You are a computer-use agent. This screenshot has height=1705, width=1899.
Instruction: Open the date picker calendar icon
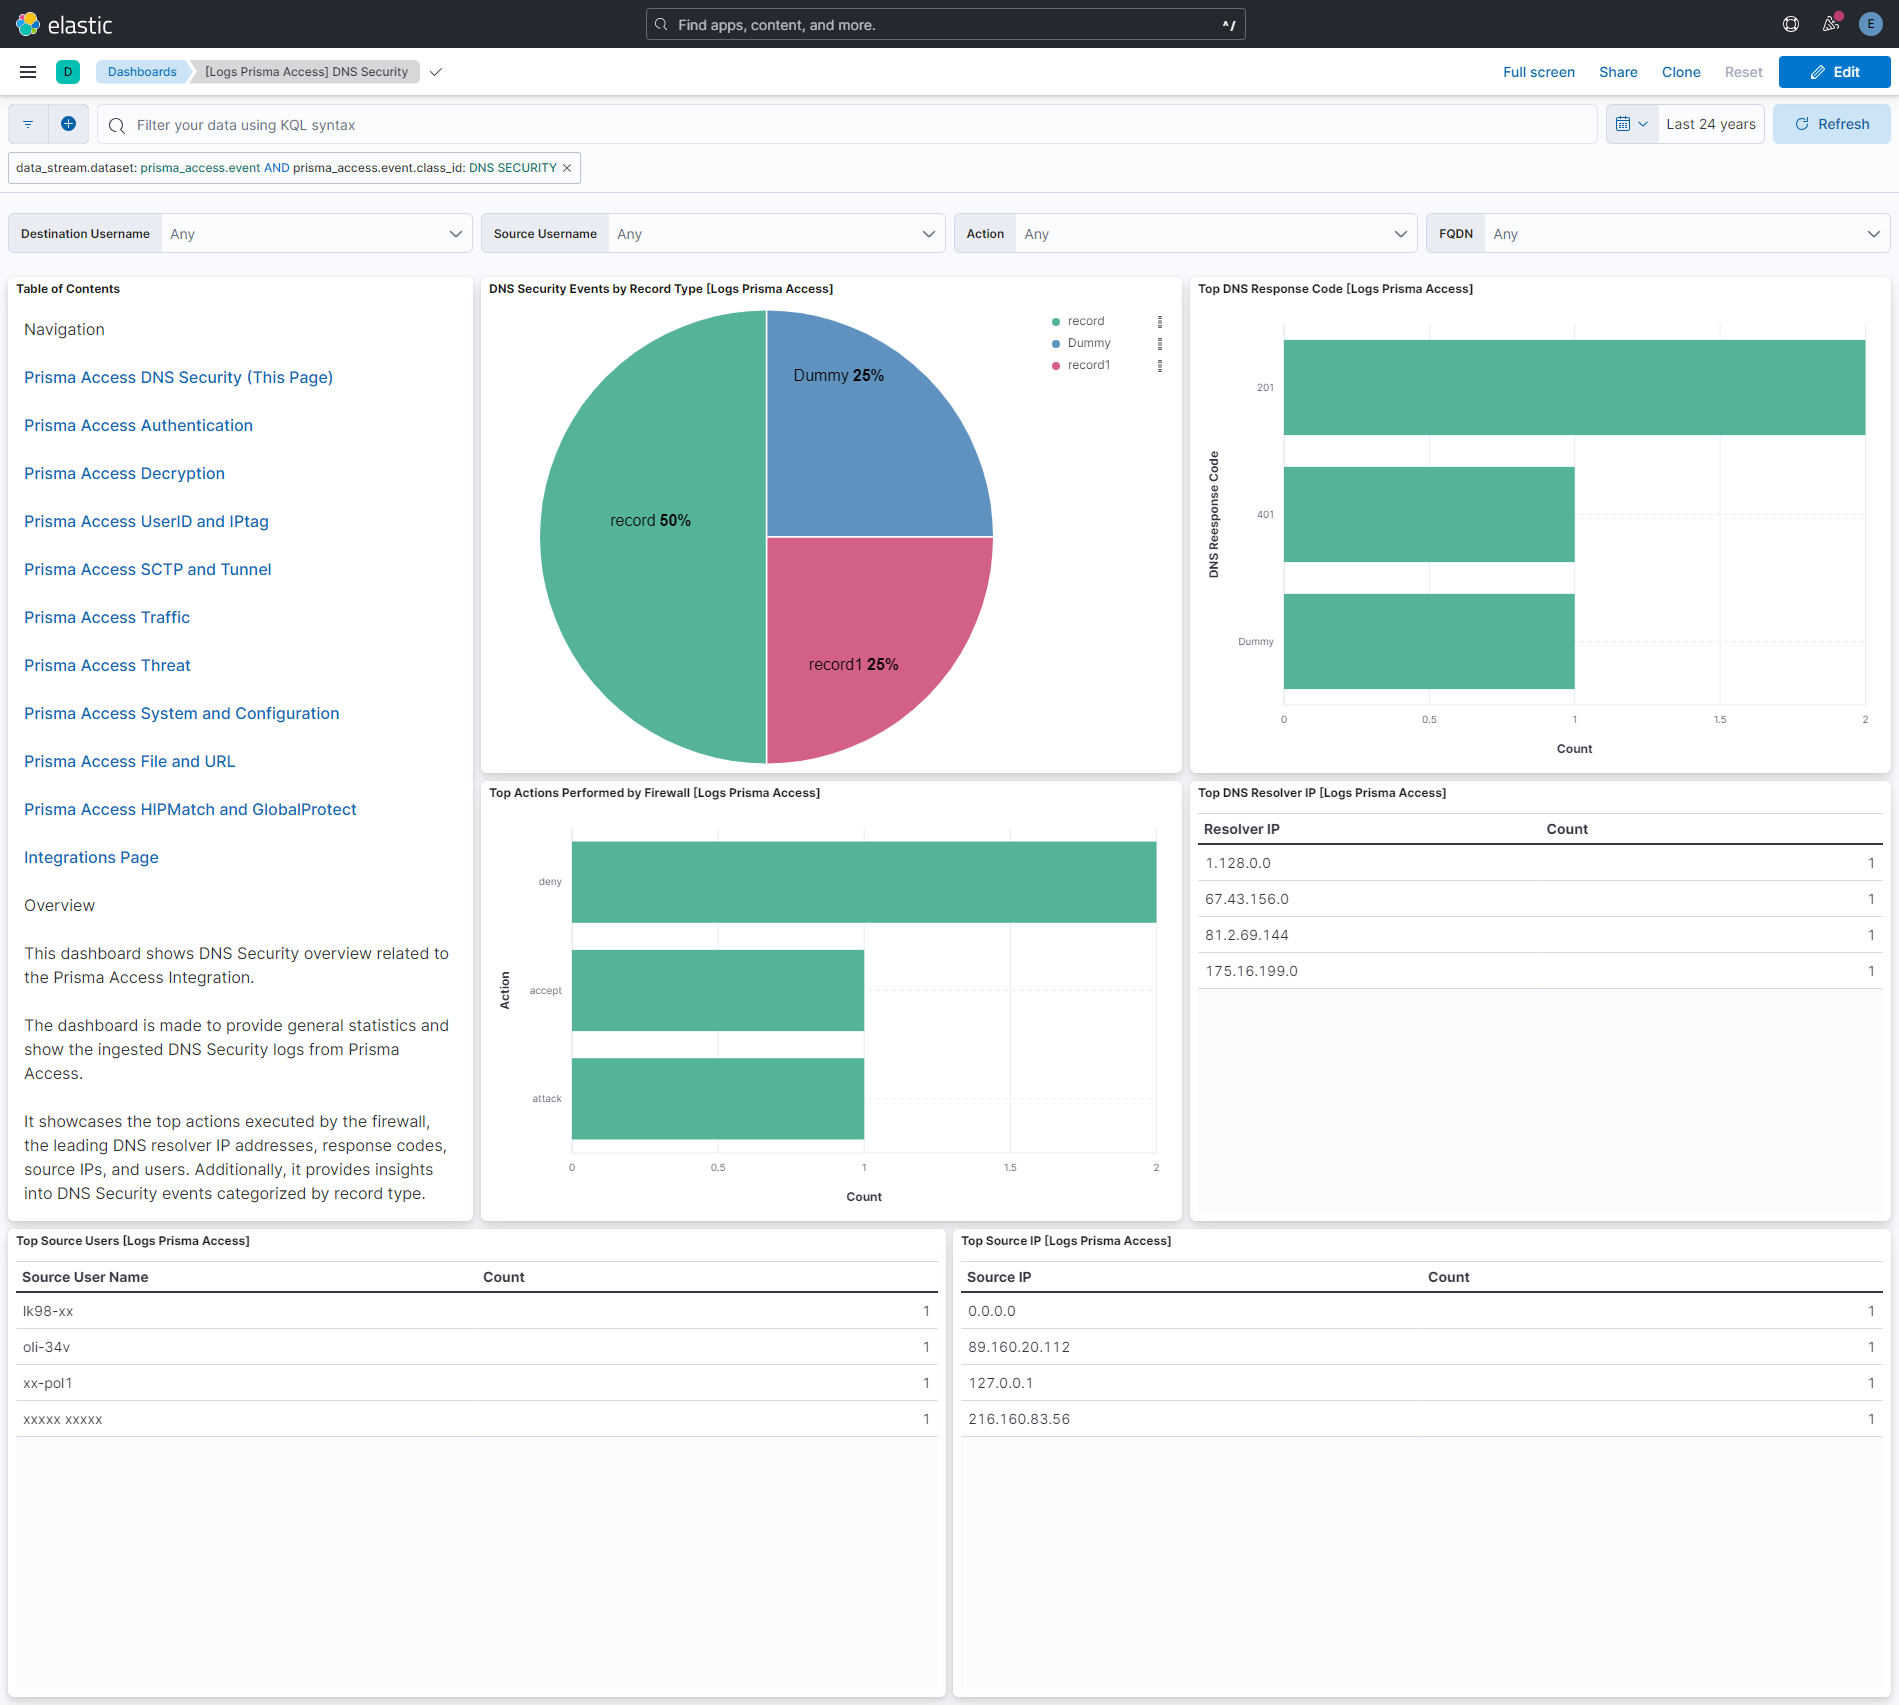(1625, 123)
